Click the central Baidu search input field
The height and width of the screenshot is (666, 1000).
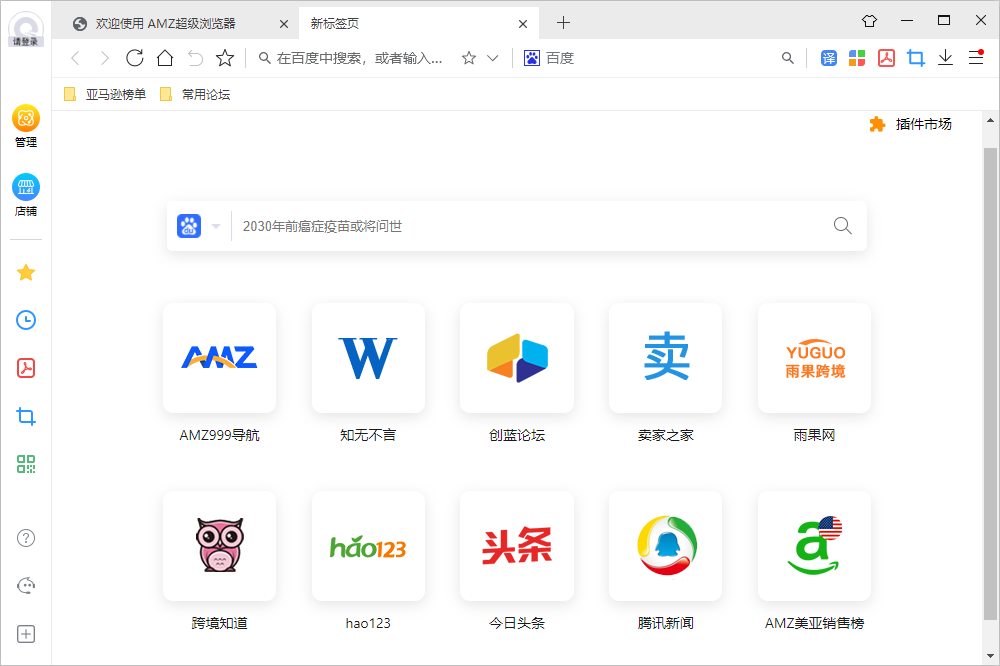click(x=530, y=226)
